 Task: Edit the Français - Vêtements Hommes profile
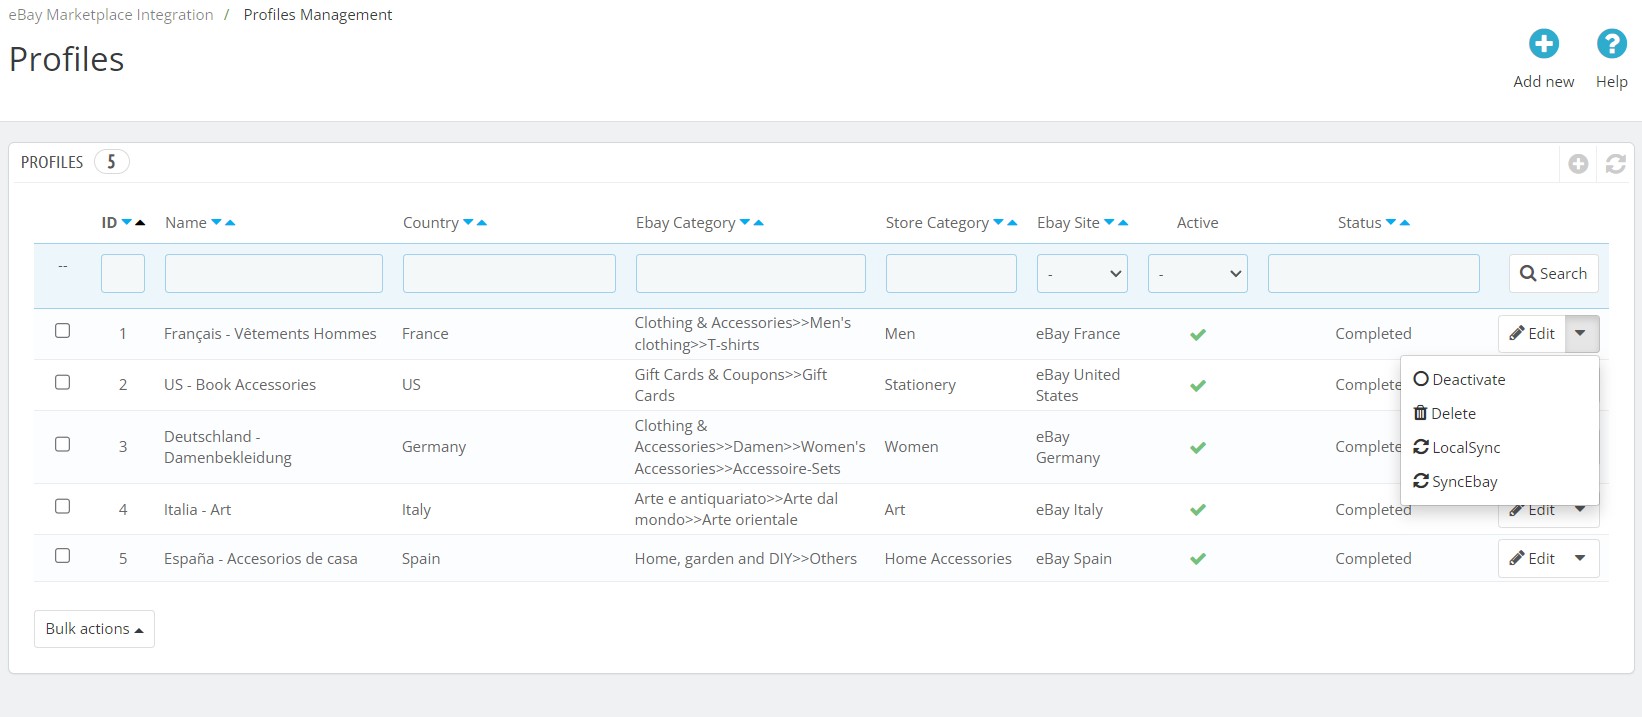1531,334
